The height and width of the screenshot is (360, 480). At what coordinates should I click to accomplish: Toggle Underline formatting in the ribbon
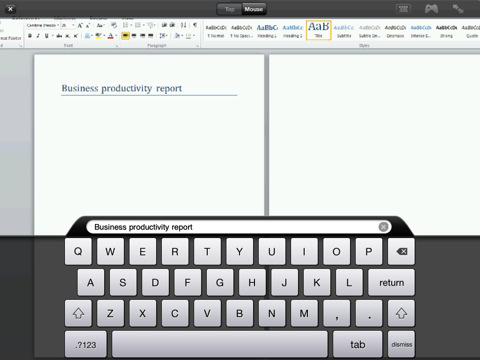46,36
